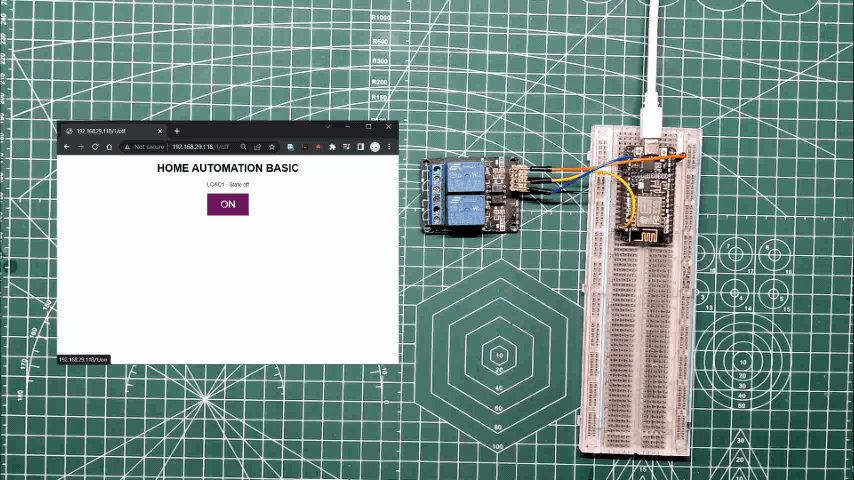Viewport: 854px width, 480px height.
Task: Open Chrome three-dot menu
Action: click(389, 147)
